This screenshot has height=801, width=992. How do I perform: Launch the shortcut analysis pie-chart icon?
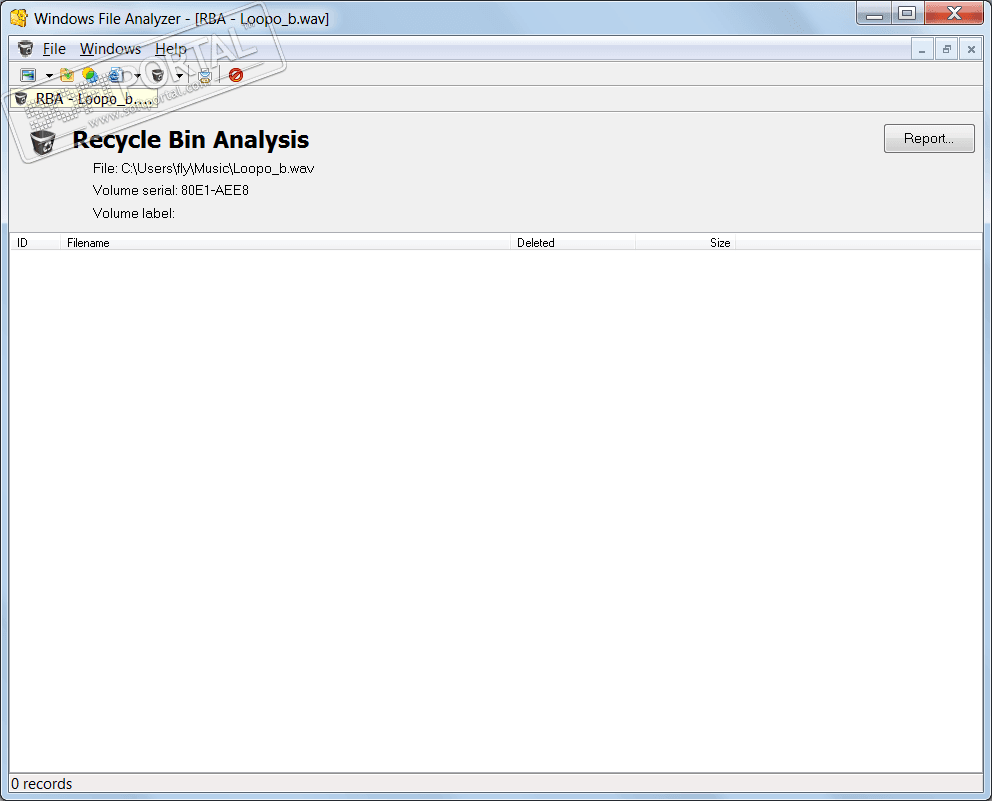click(x=90, y=75)
